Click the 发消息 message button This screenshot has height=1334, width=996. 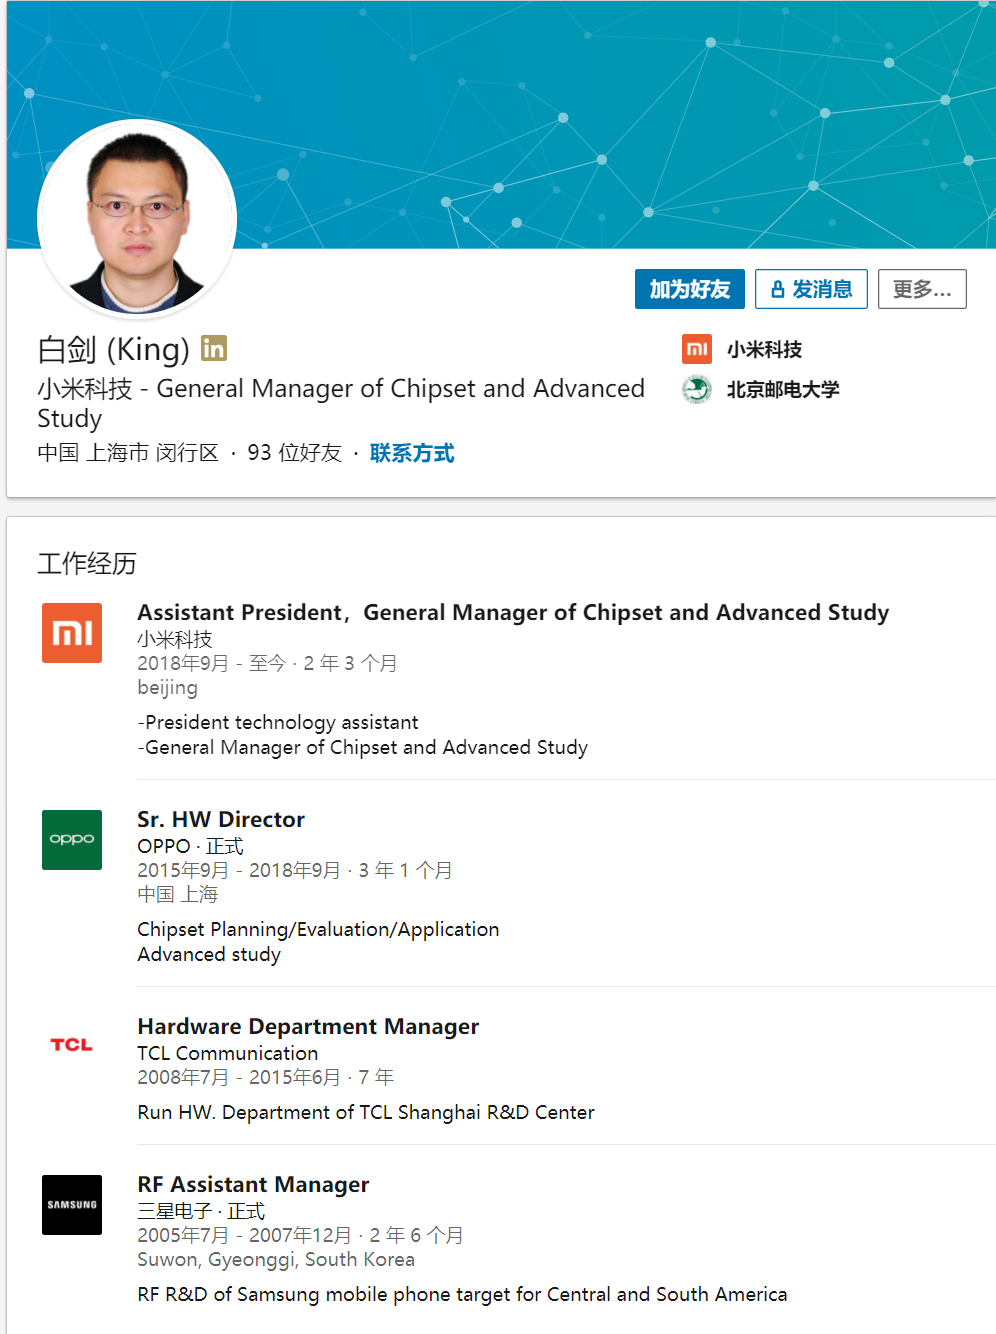811,289
